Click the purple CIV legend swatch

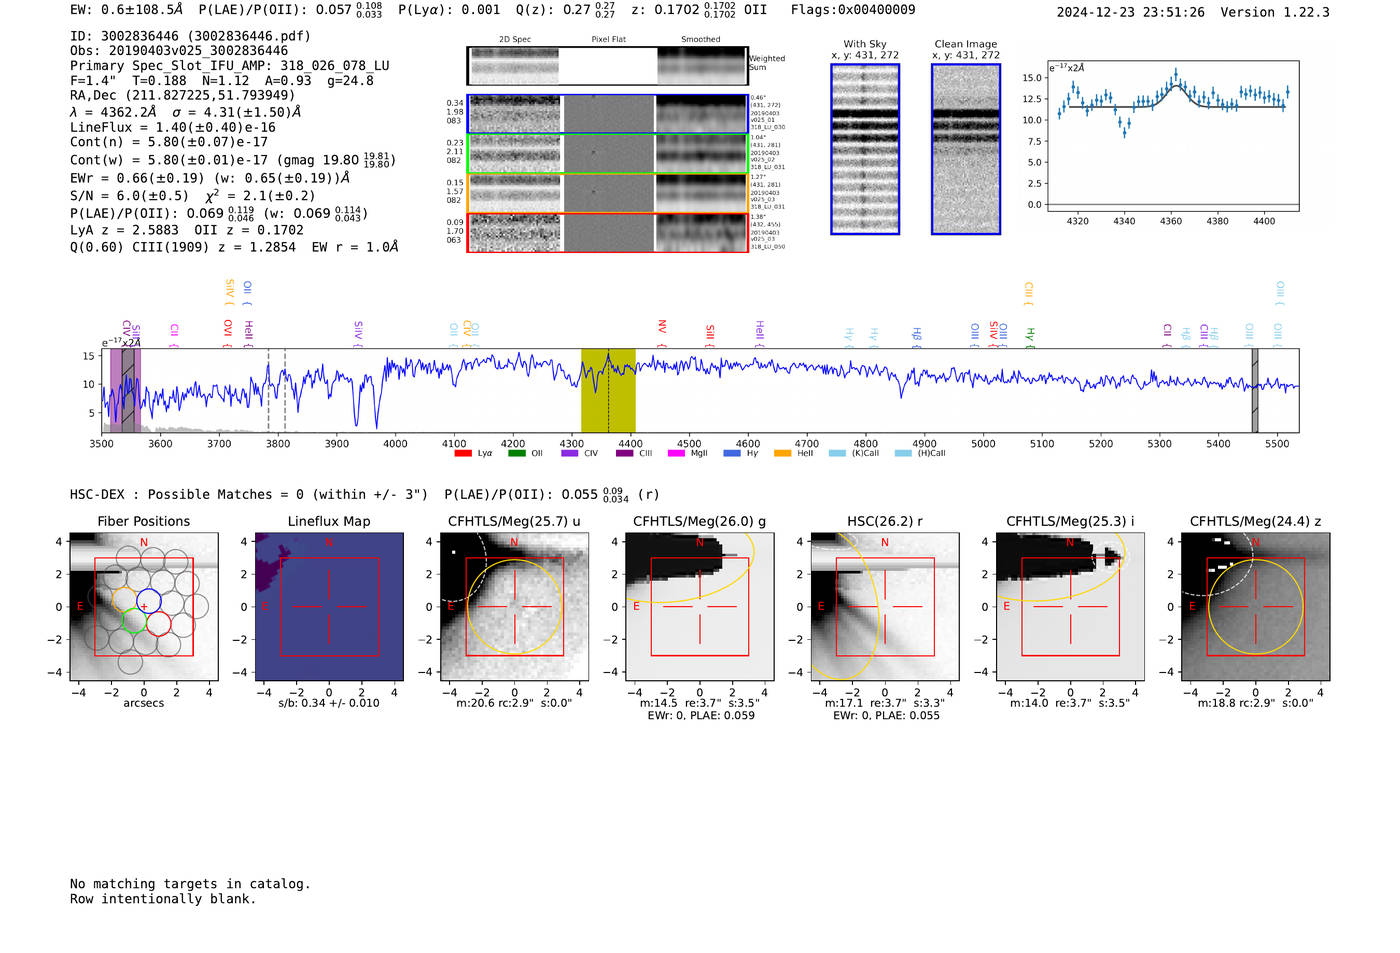point(570,453)
